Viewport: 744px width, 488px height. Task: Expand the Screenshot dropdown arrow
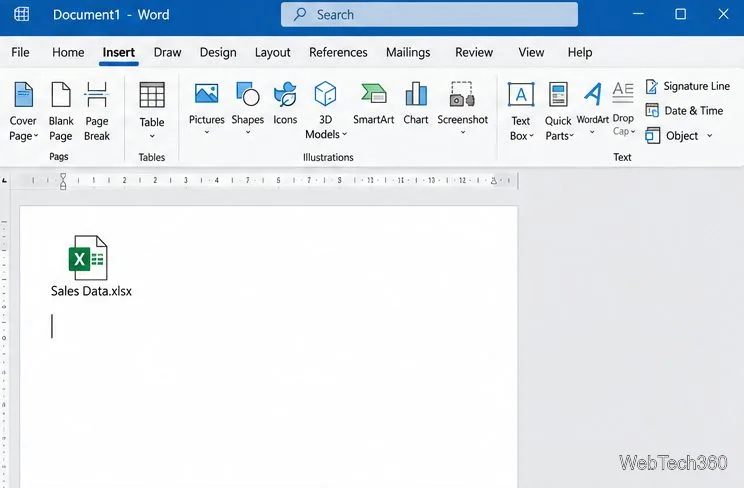tap(463, 133)
